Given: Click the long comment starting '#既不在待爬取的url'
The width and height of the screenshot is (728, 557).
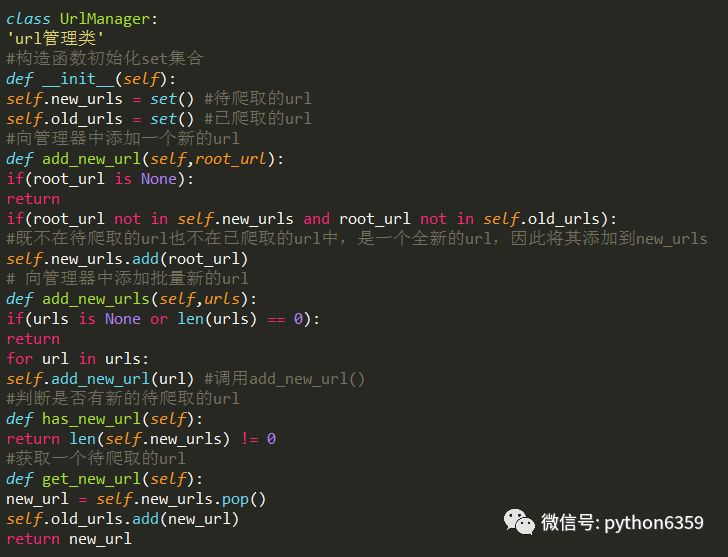Looking at the screenshot, I should (357, 239).
